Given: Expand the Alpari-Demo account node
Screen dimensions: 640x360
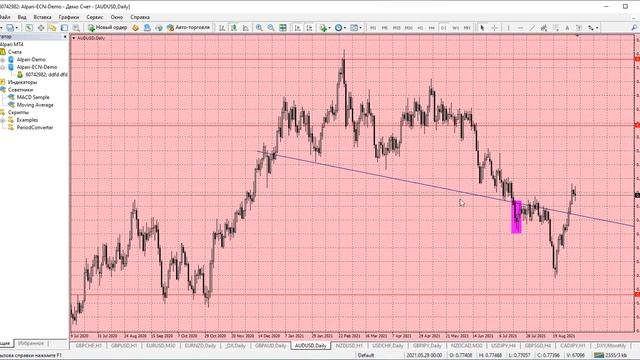Looking at the screenshot, I should click(3, 60).
